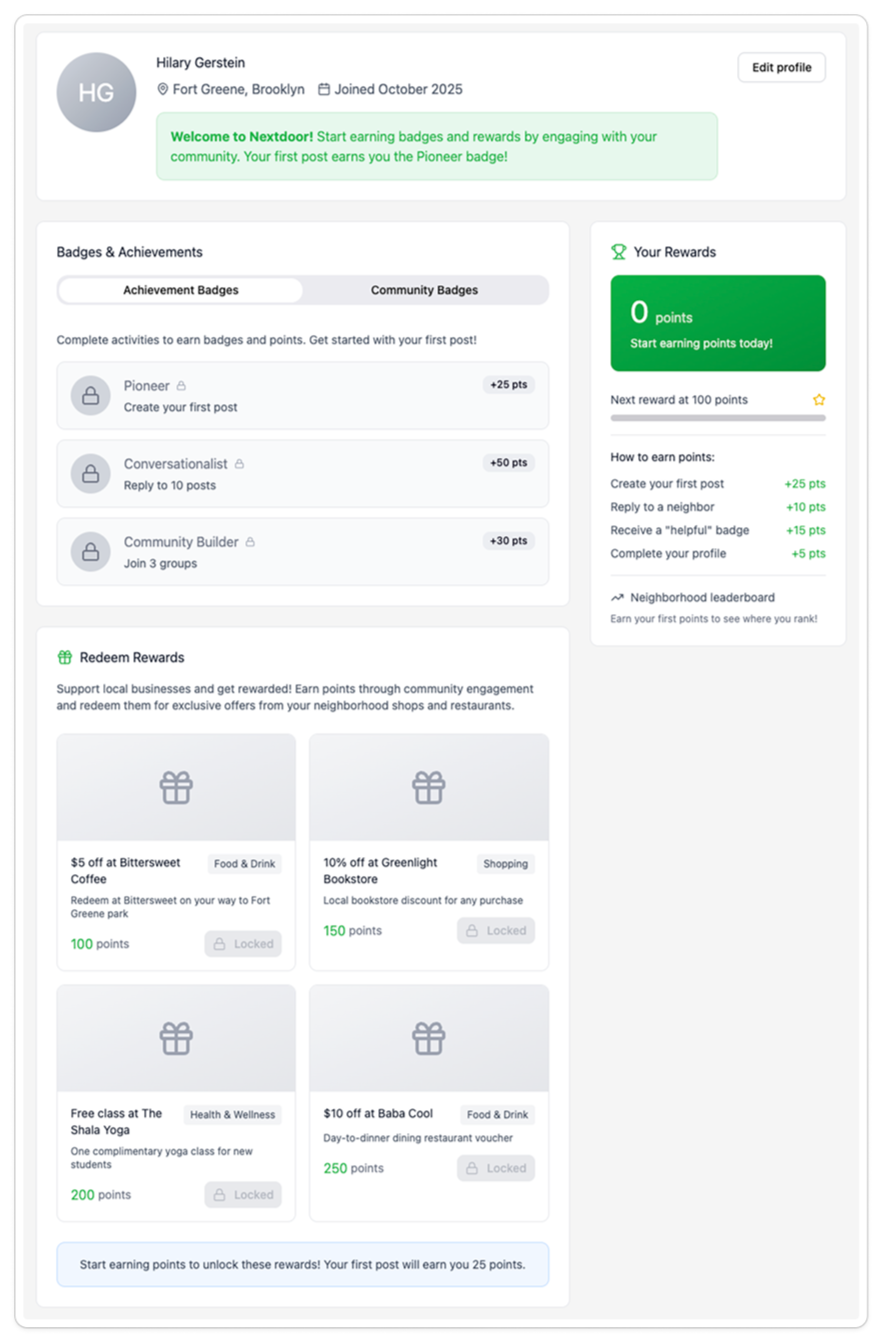Click the '10% off at Greenlight Bookstore' title
Viewport: 882px width, 1342px height.
tap(381, 871)
